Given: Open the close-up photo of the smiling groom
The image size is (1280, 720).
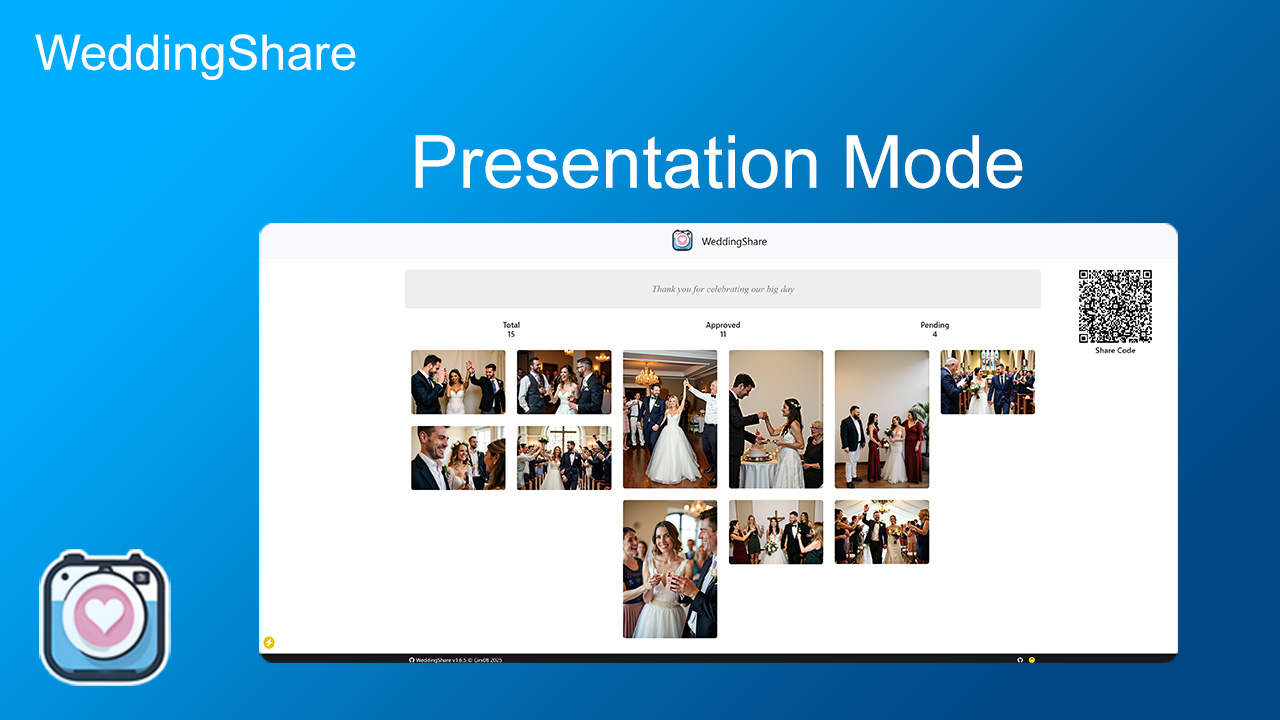Looking at the screenshot, I should pyautogui.click(x=458, y=458).
